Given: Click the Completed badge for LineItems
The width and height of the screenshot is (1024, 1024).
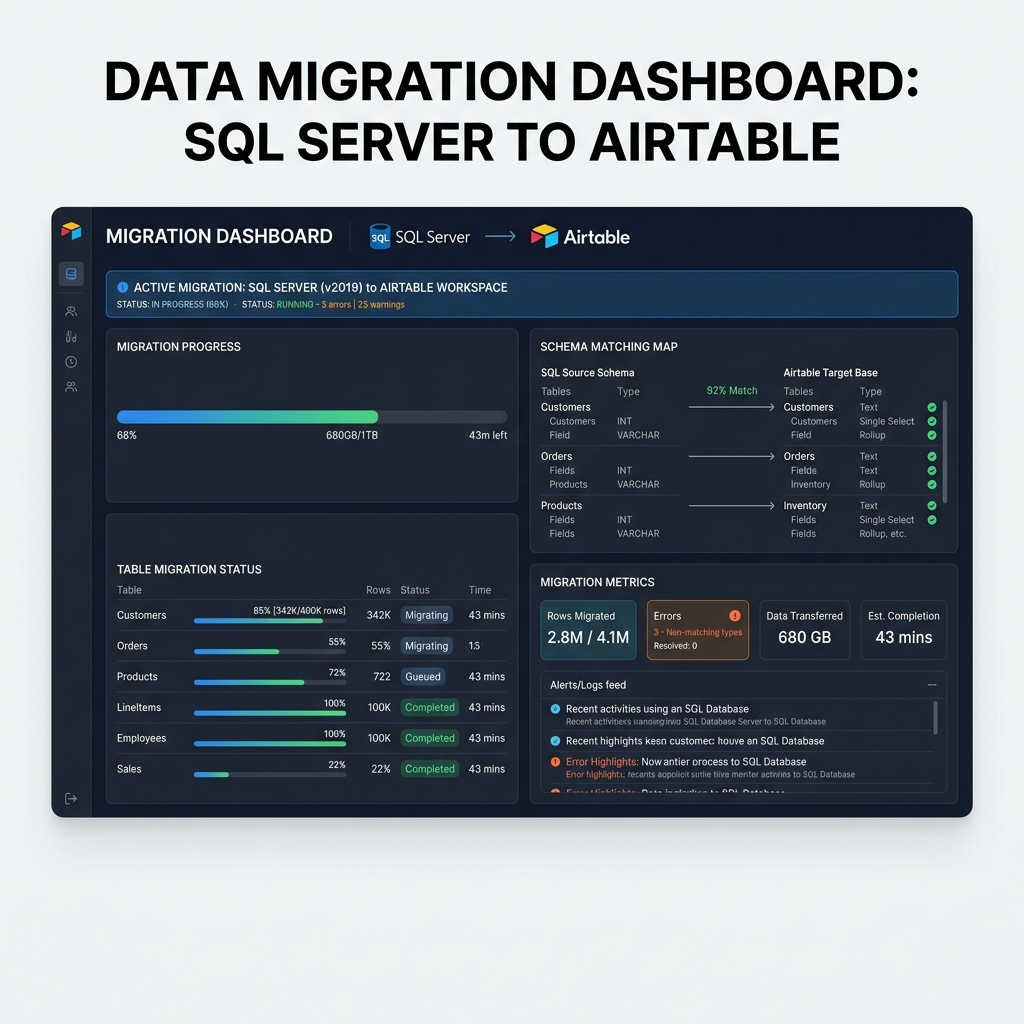Looking at the screenshot, I should coord(430,707).
